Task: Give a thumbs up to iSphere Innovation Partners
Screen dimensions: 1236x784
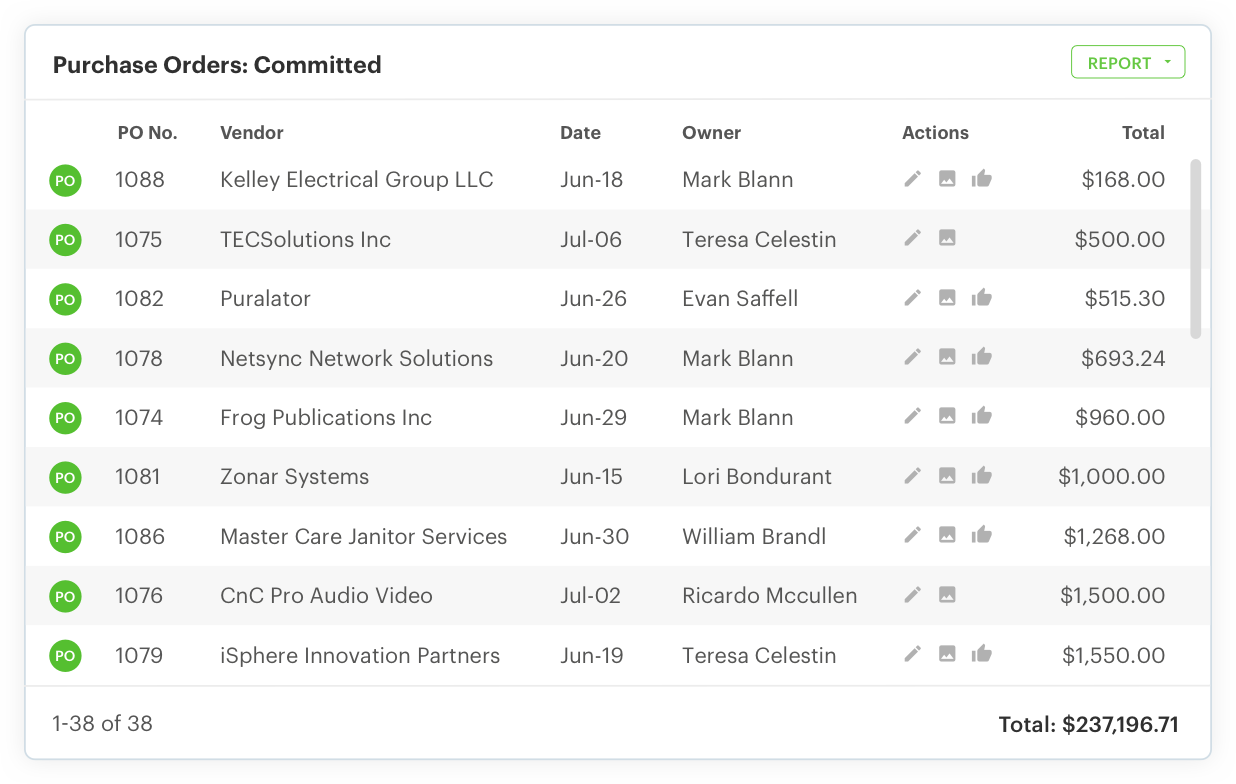Action: click(981, 654)
